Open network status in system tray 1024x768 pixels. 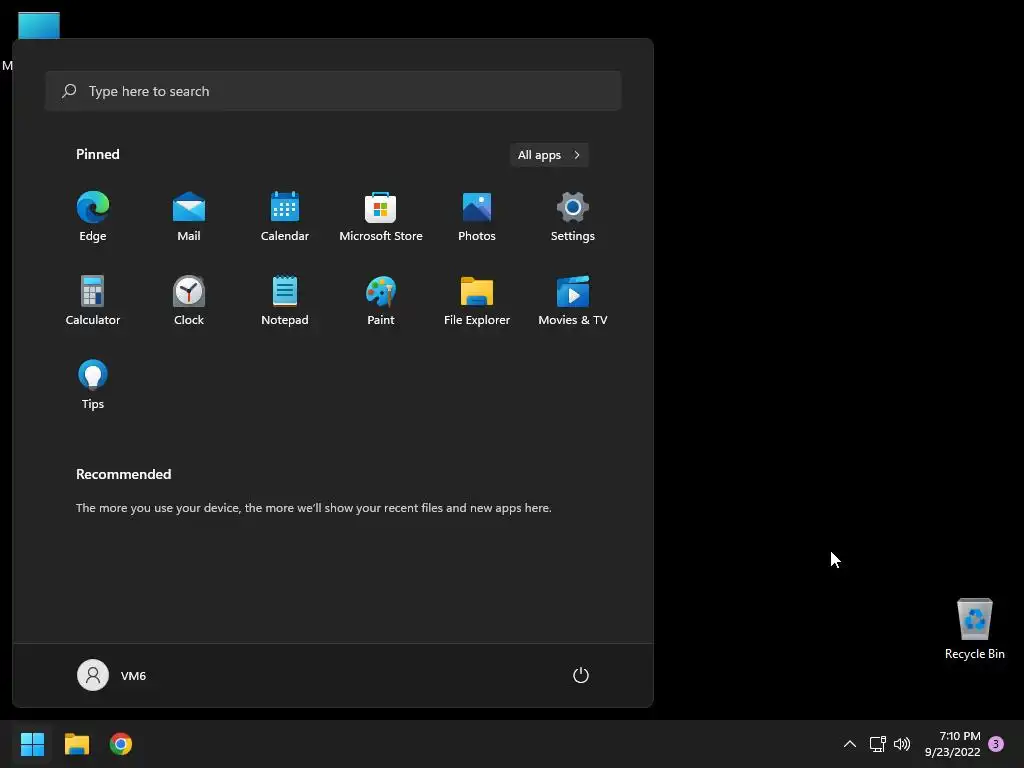877,744
